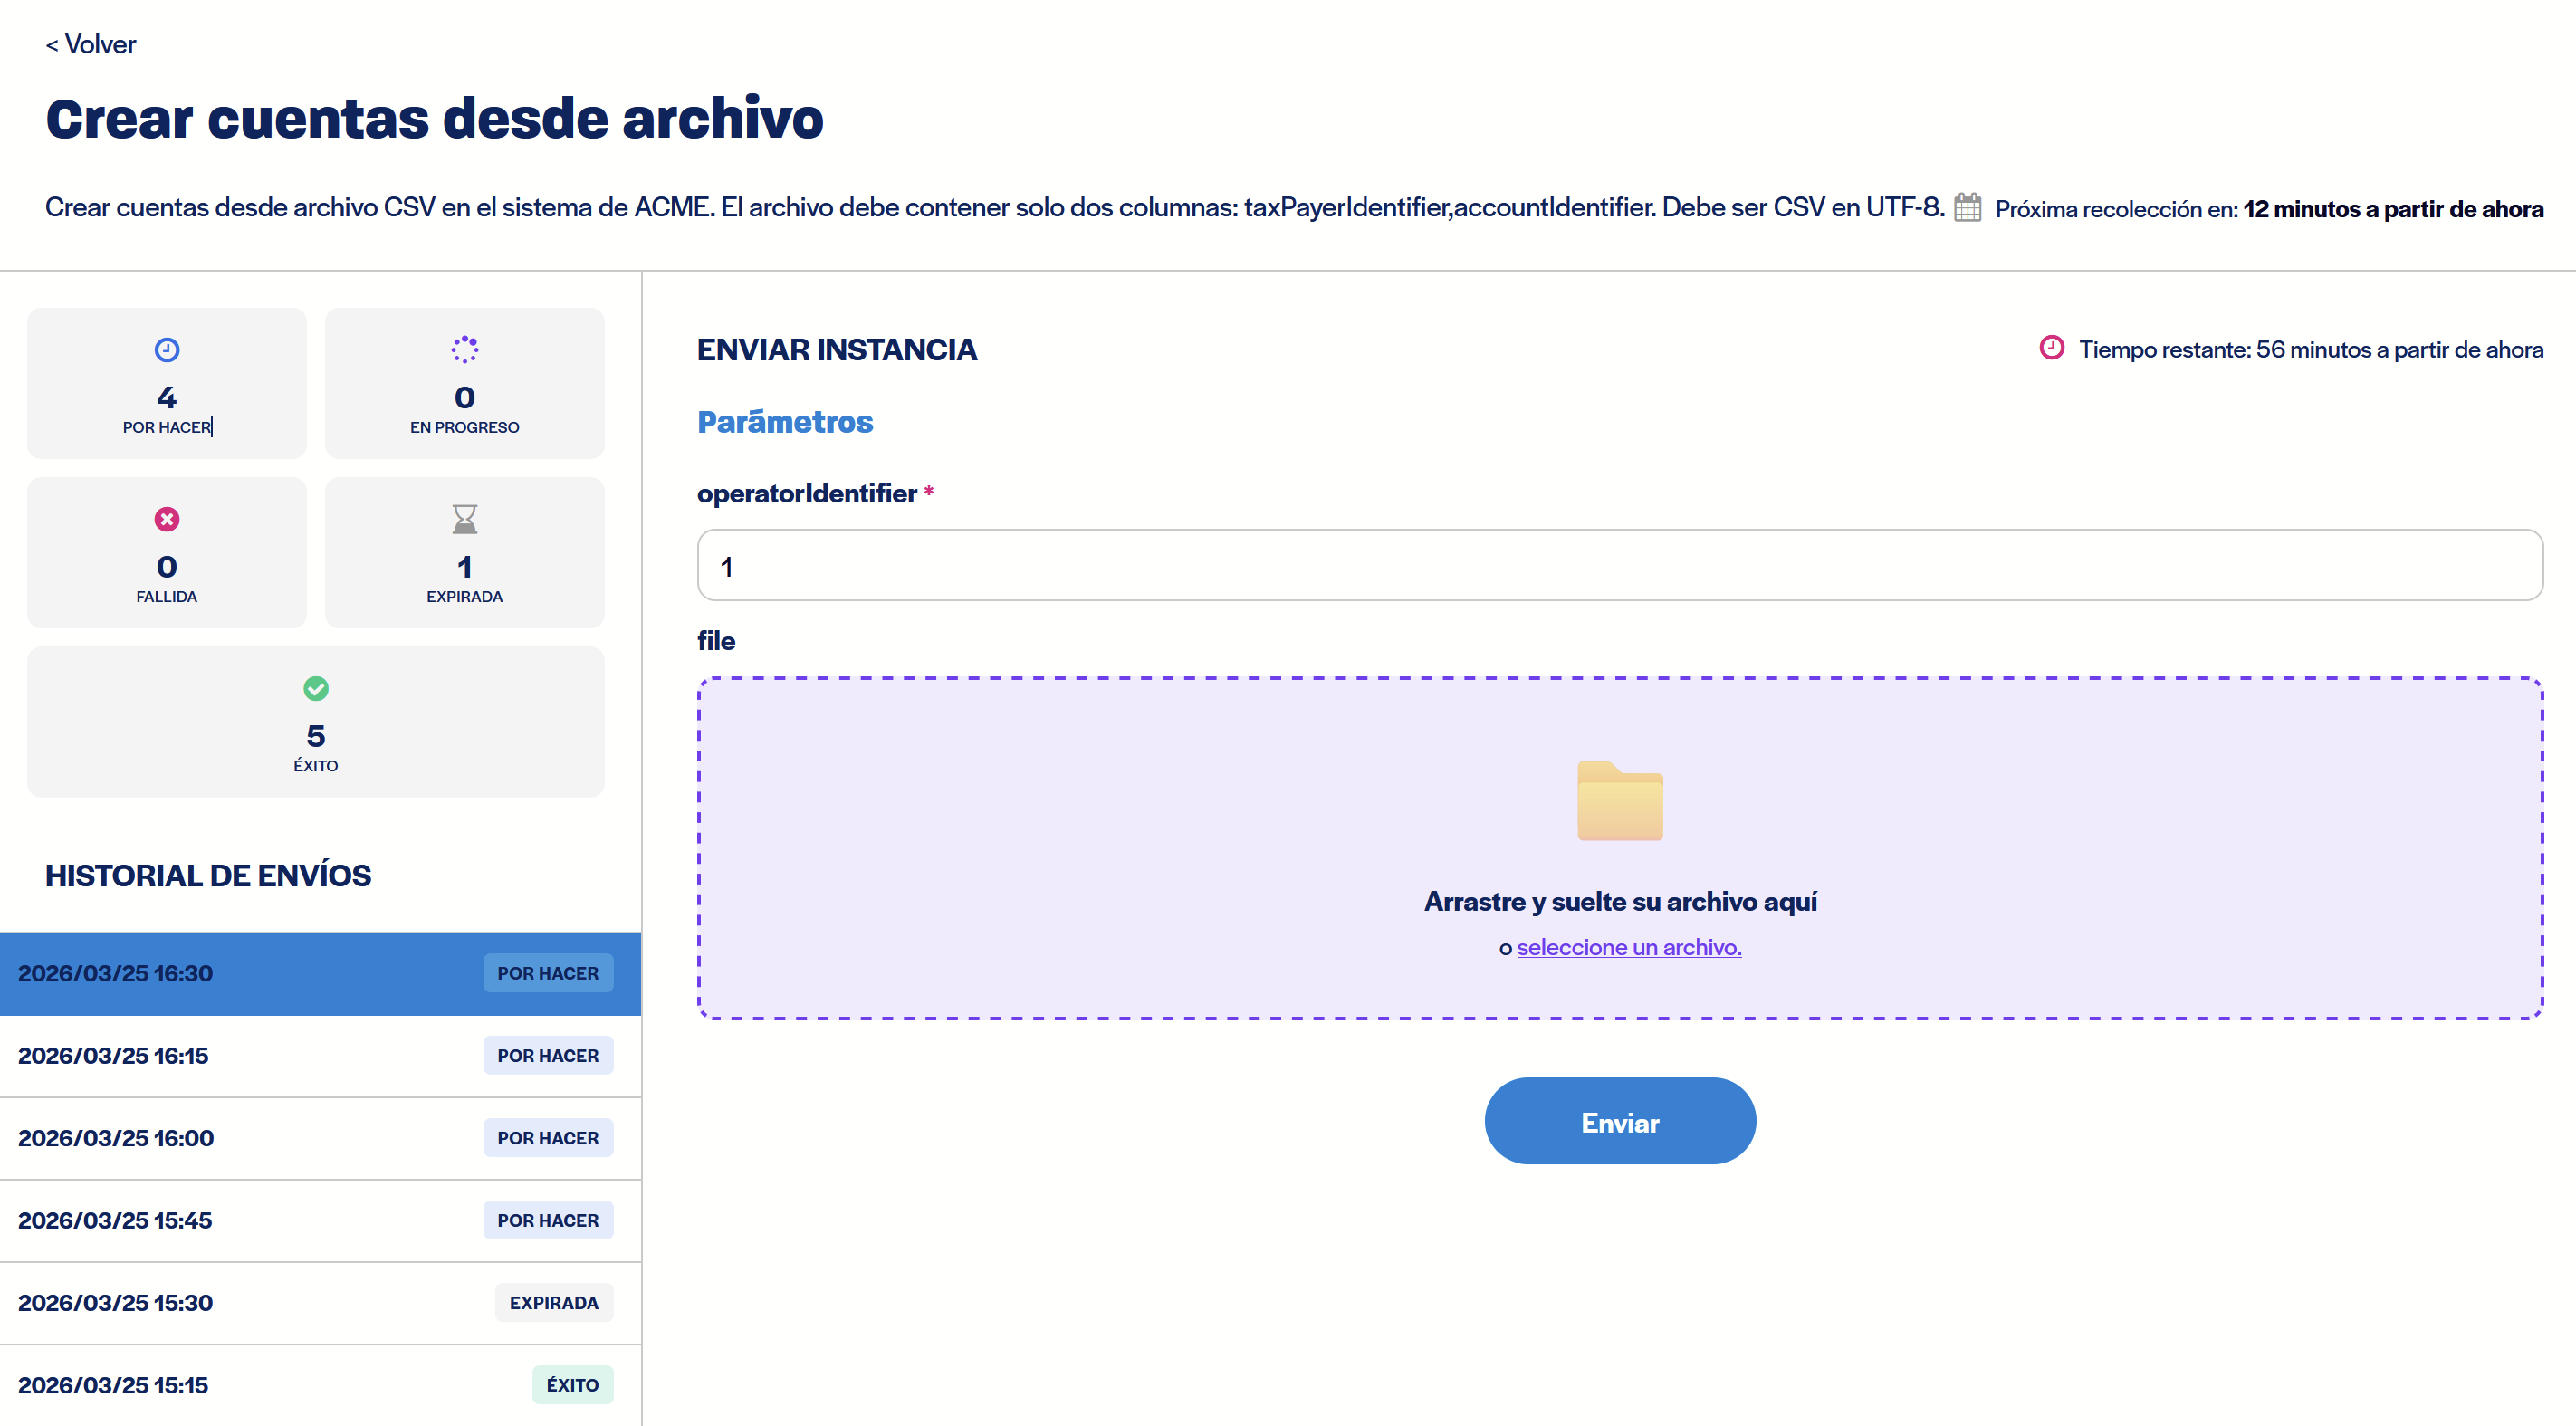Click the hourglass icon above EXPIRADA

click(464, 519)
